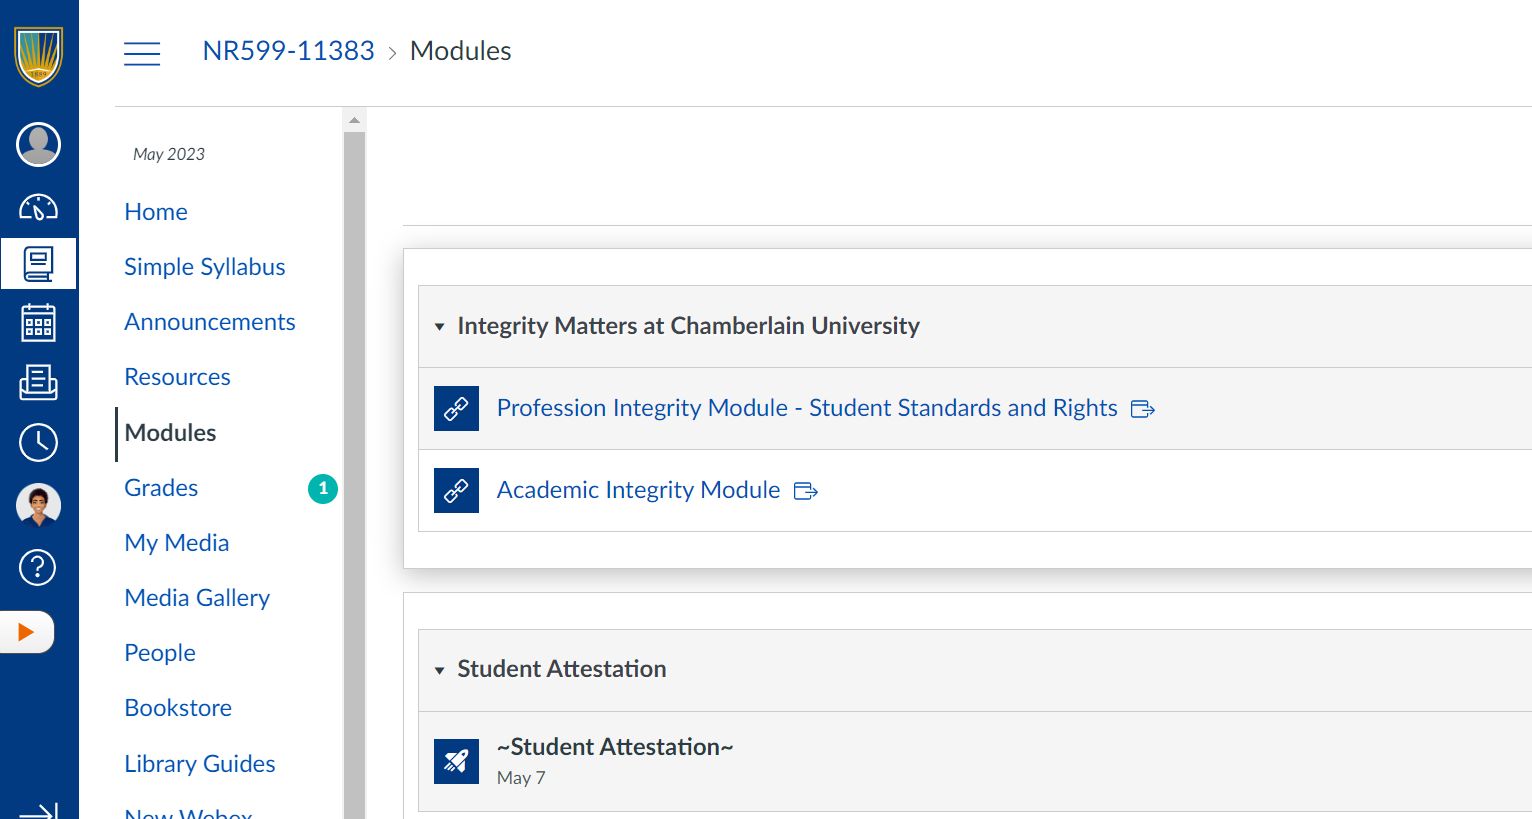Click the course menu scrollbar up arrow
Screen dimensions: 1532x819
(354, 120)
